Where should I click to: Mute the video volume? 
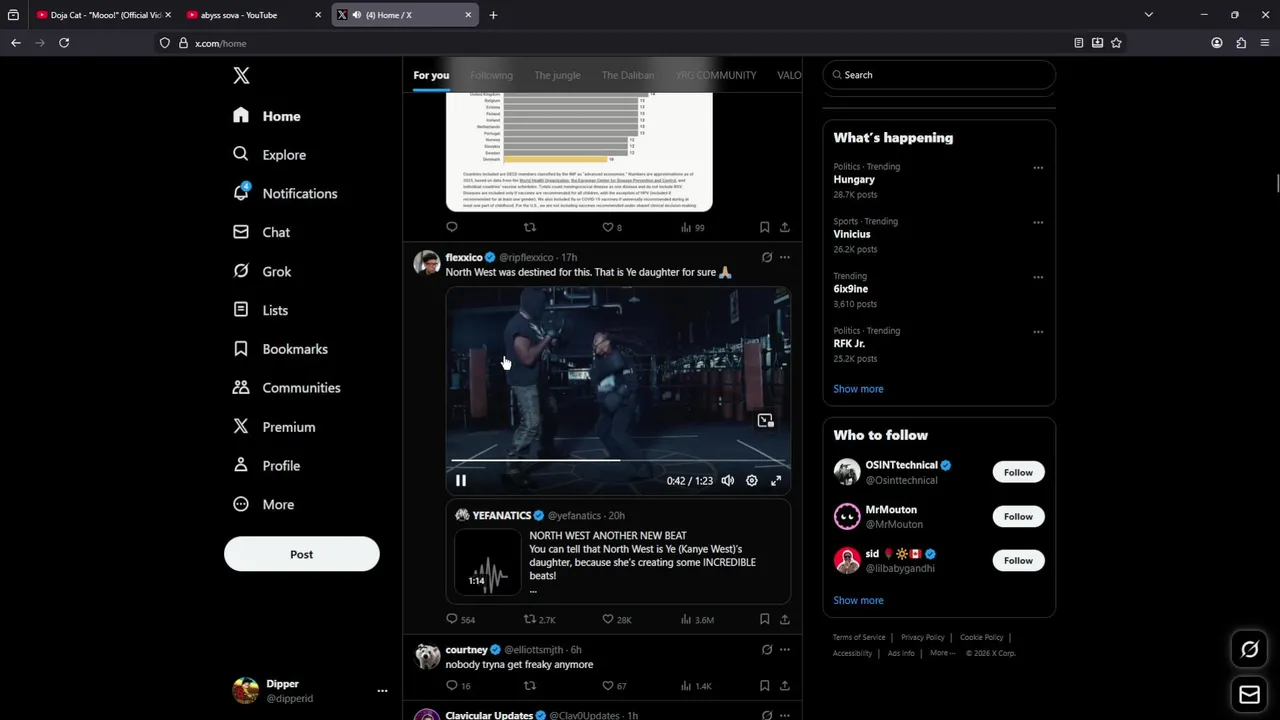point(728,481)
